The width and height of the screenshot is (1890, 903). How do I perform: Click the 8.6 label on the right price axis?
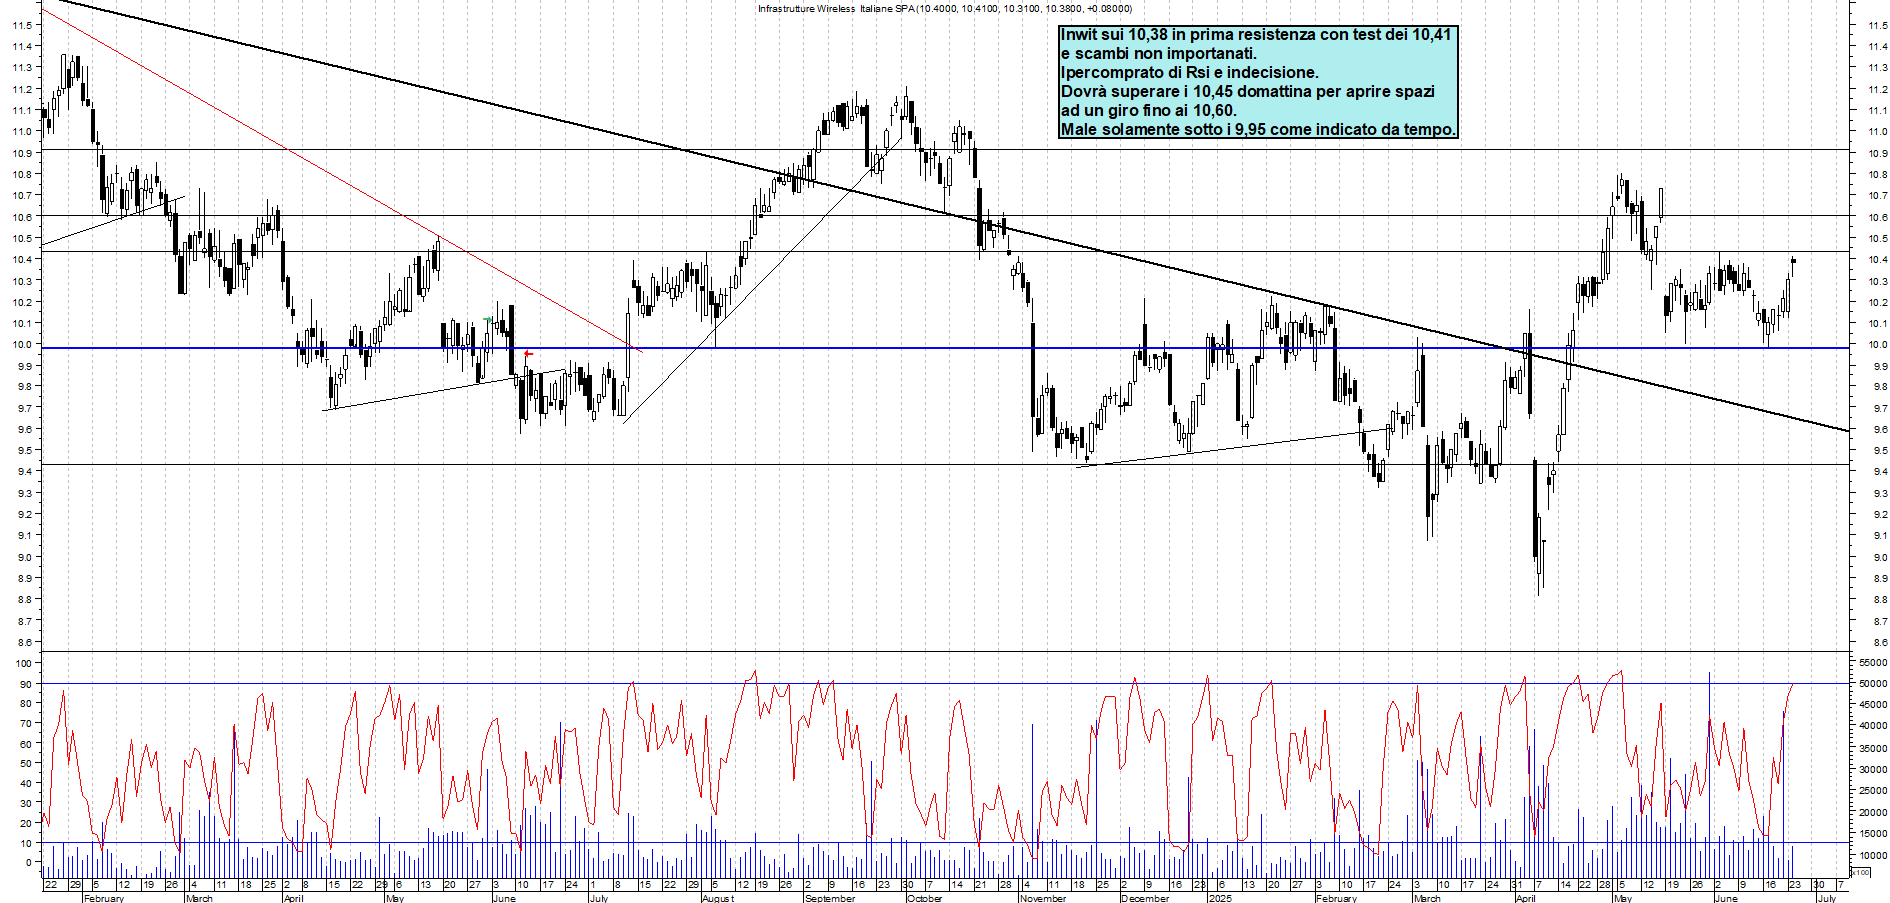tap(1878, 643)
